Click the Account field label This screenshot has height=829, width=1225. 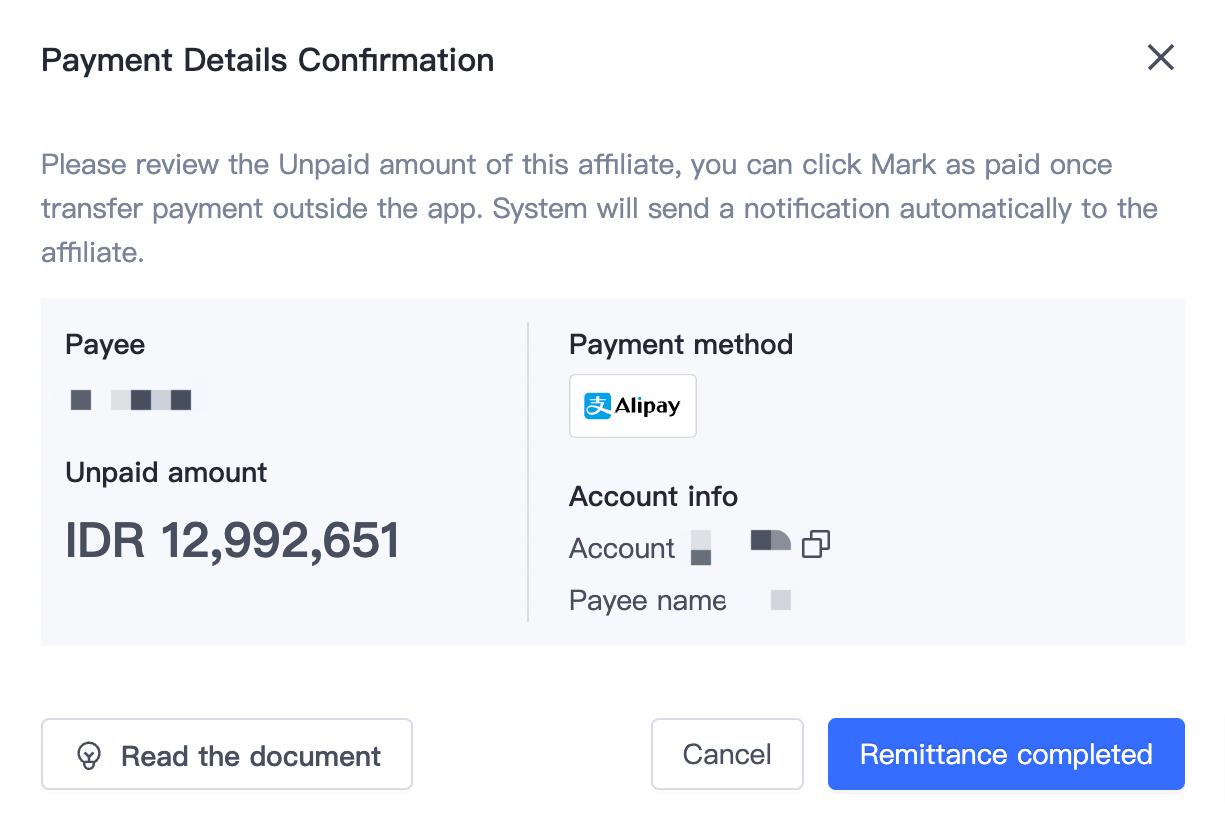pyautogui.click(x=622, y=548)
